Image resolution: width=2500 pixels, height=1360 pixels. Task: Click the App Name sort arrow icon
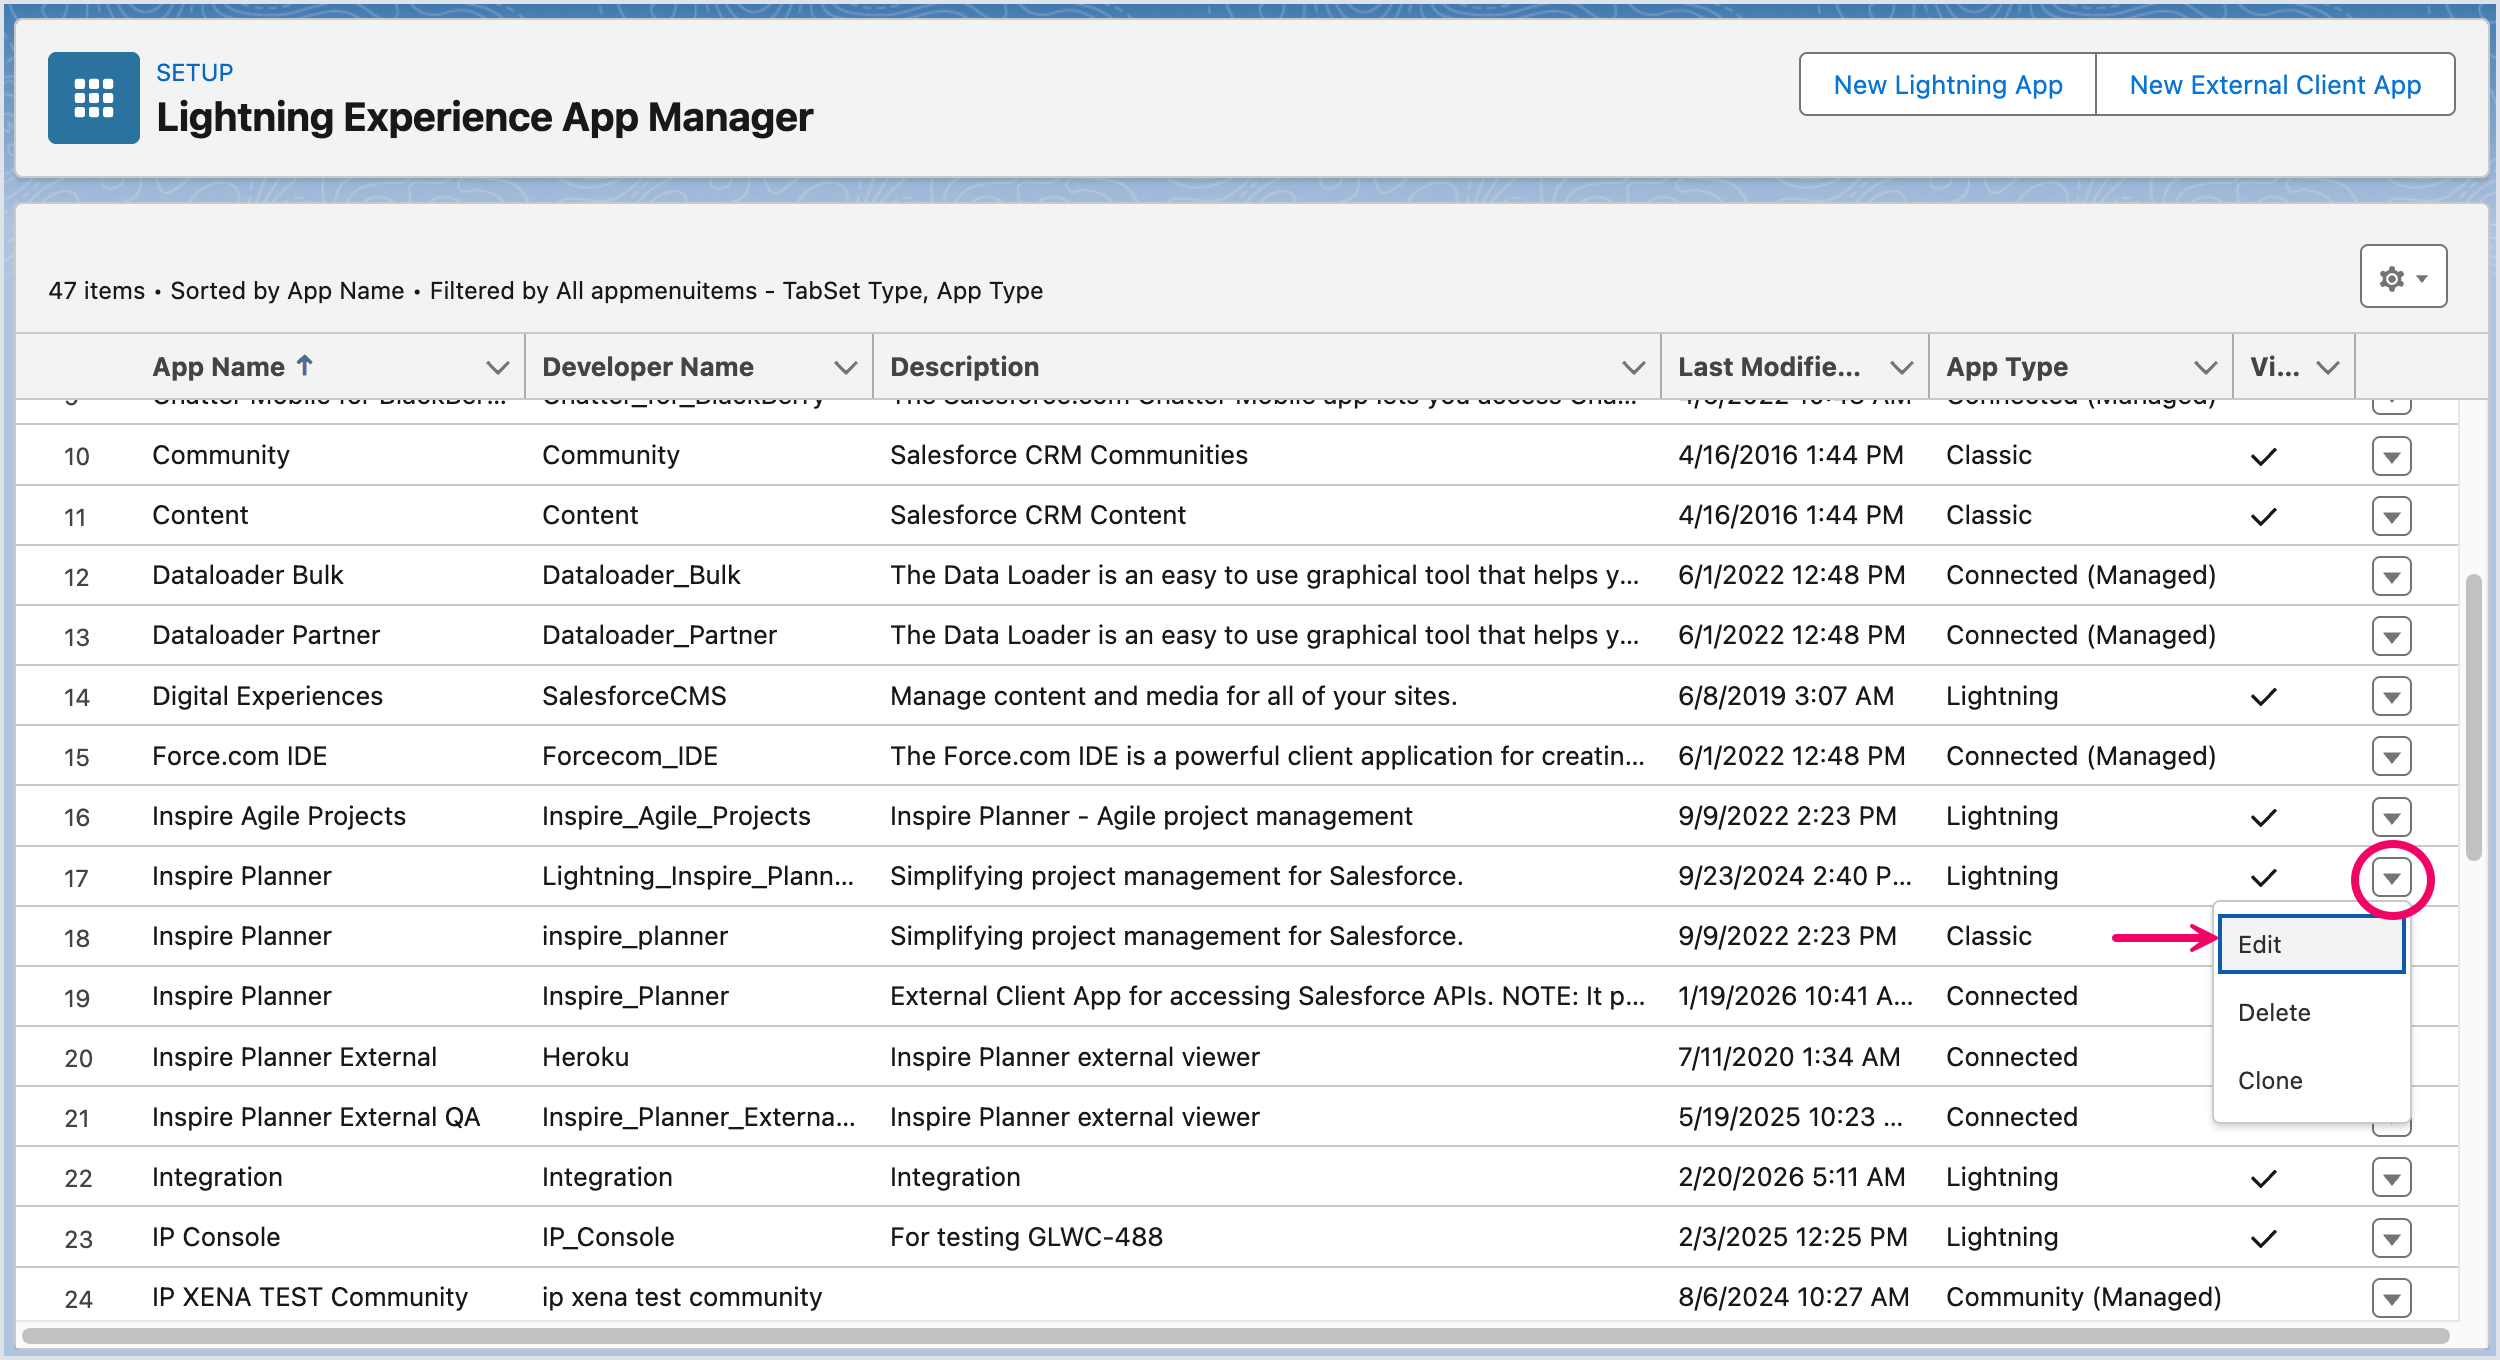pos(305,366)
